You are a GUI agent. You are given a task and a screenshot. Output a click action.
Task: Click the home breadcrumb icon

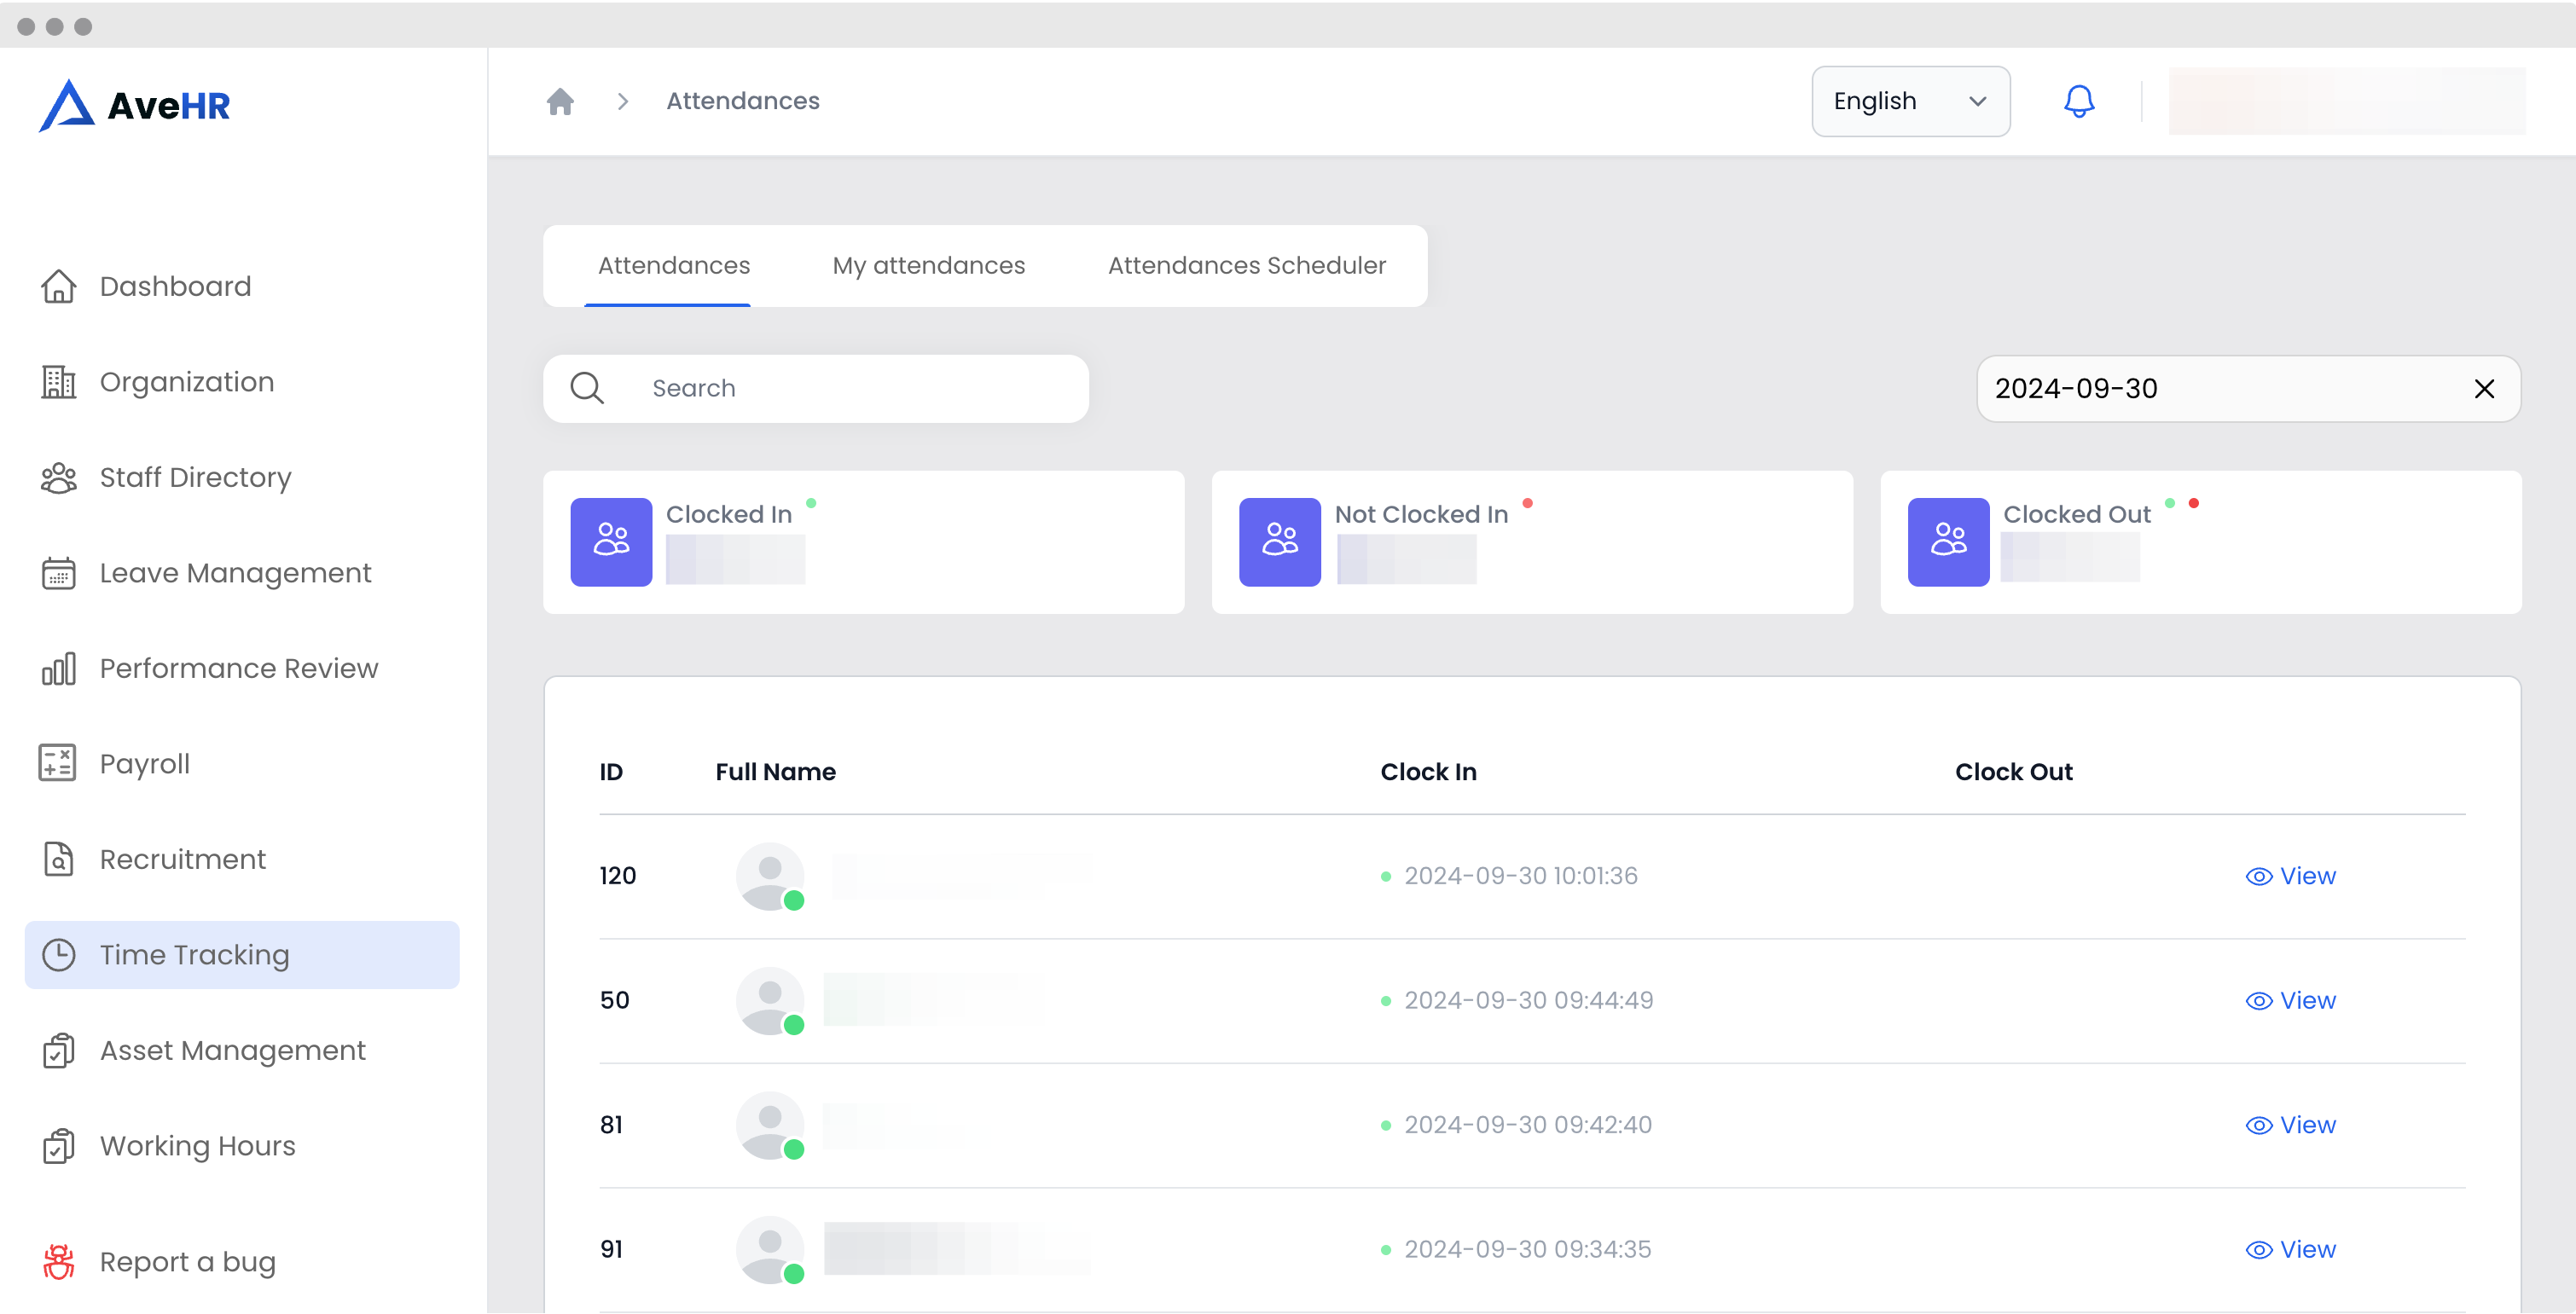click(560, 101)
